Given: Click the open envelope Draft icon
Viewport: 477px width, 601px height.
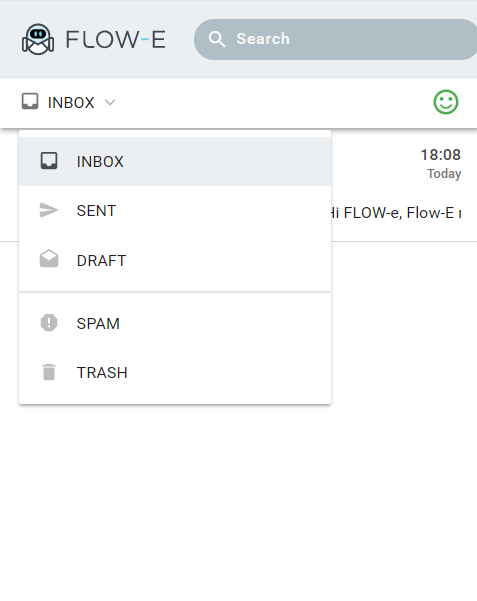Looking at the screenshot, I should [x=49, y=258].
